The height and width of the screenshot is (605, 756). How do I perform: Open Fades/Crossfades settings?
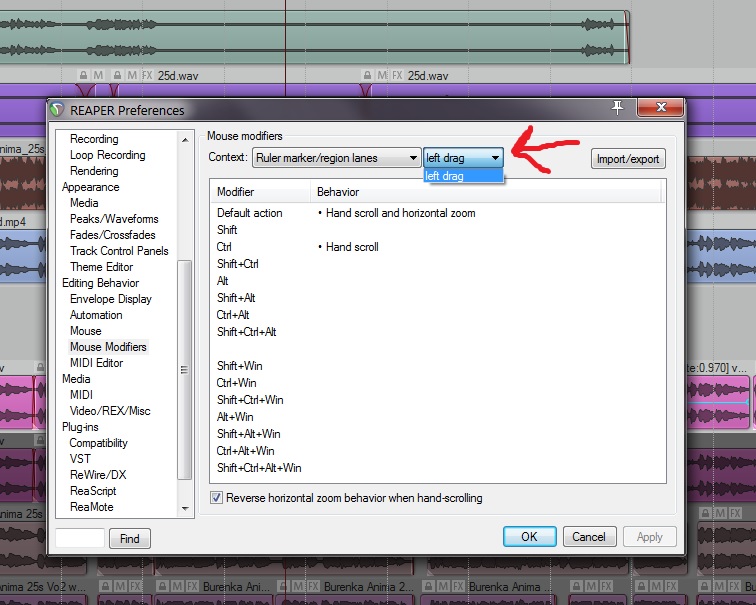(113, 235)
